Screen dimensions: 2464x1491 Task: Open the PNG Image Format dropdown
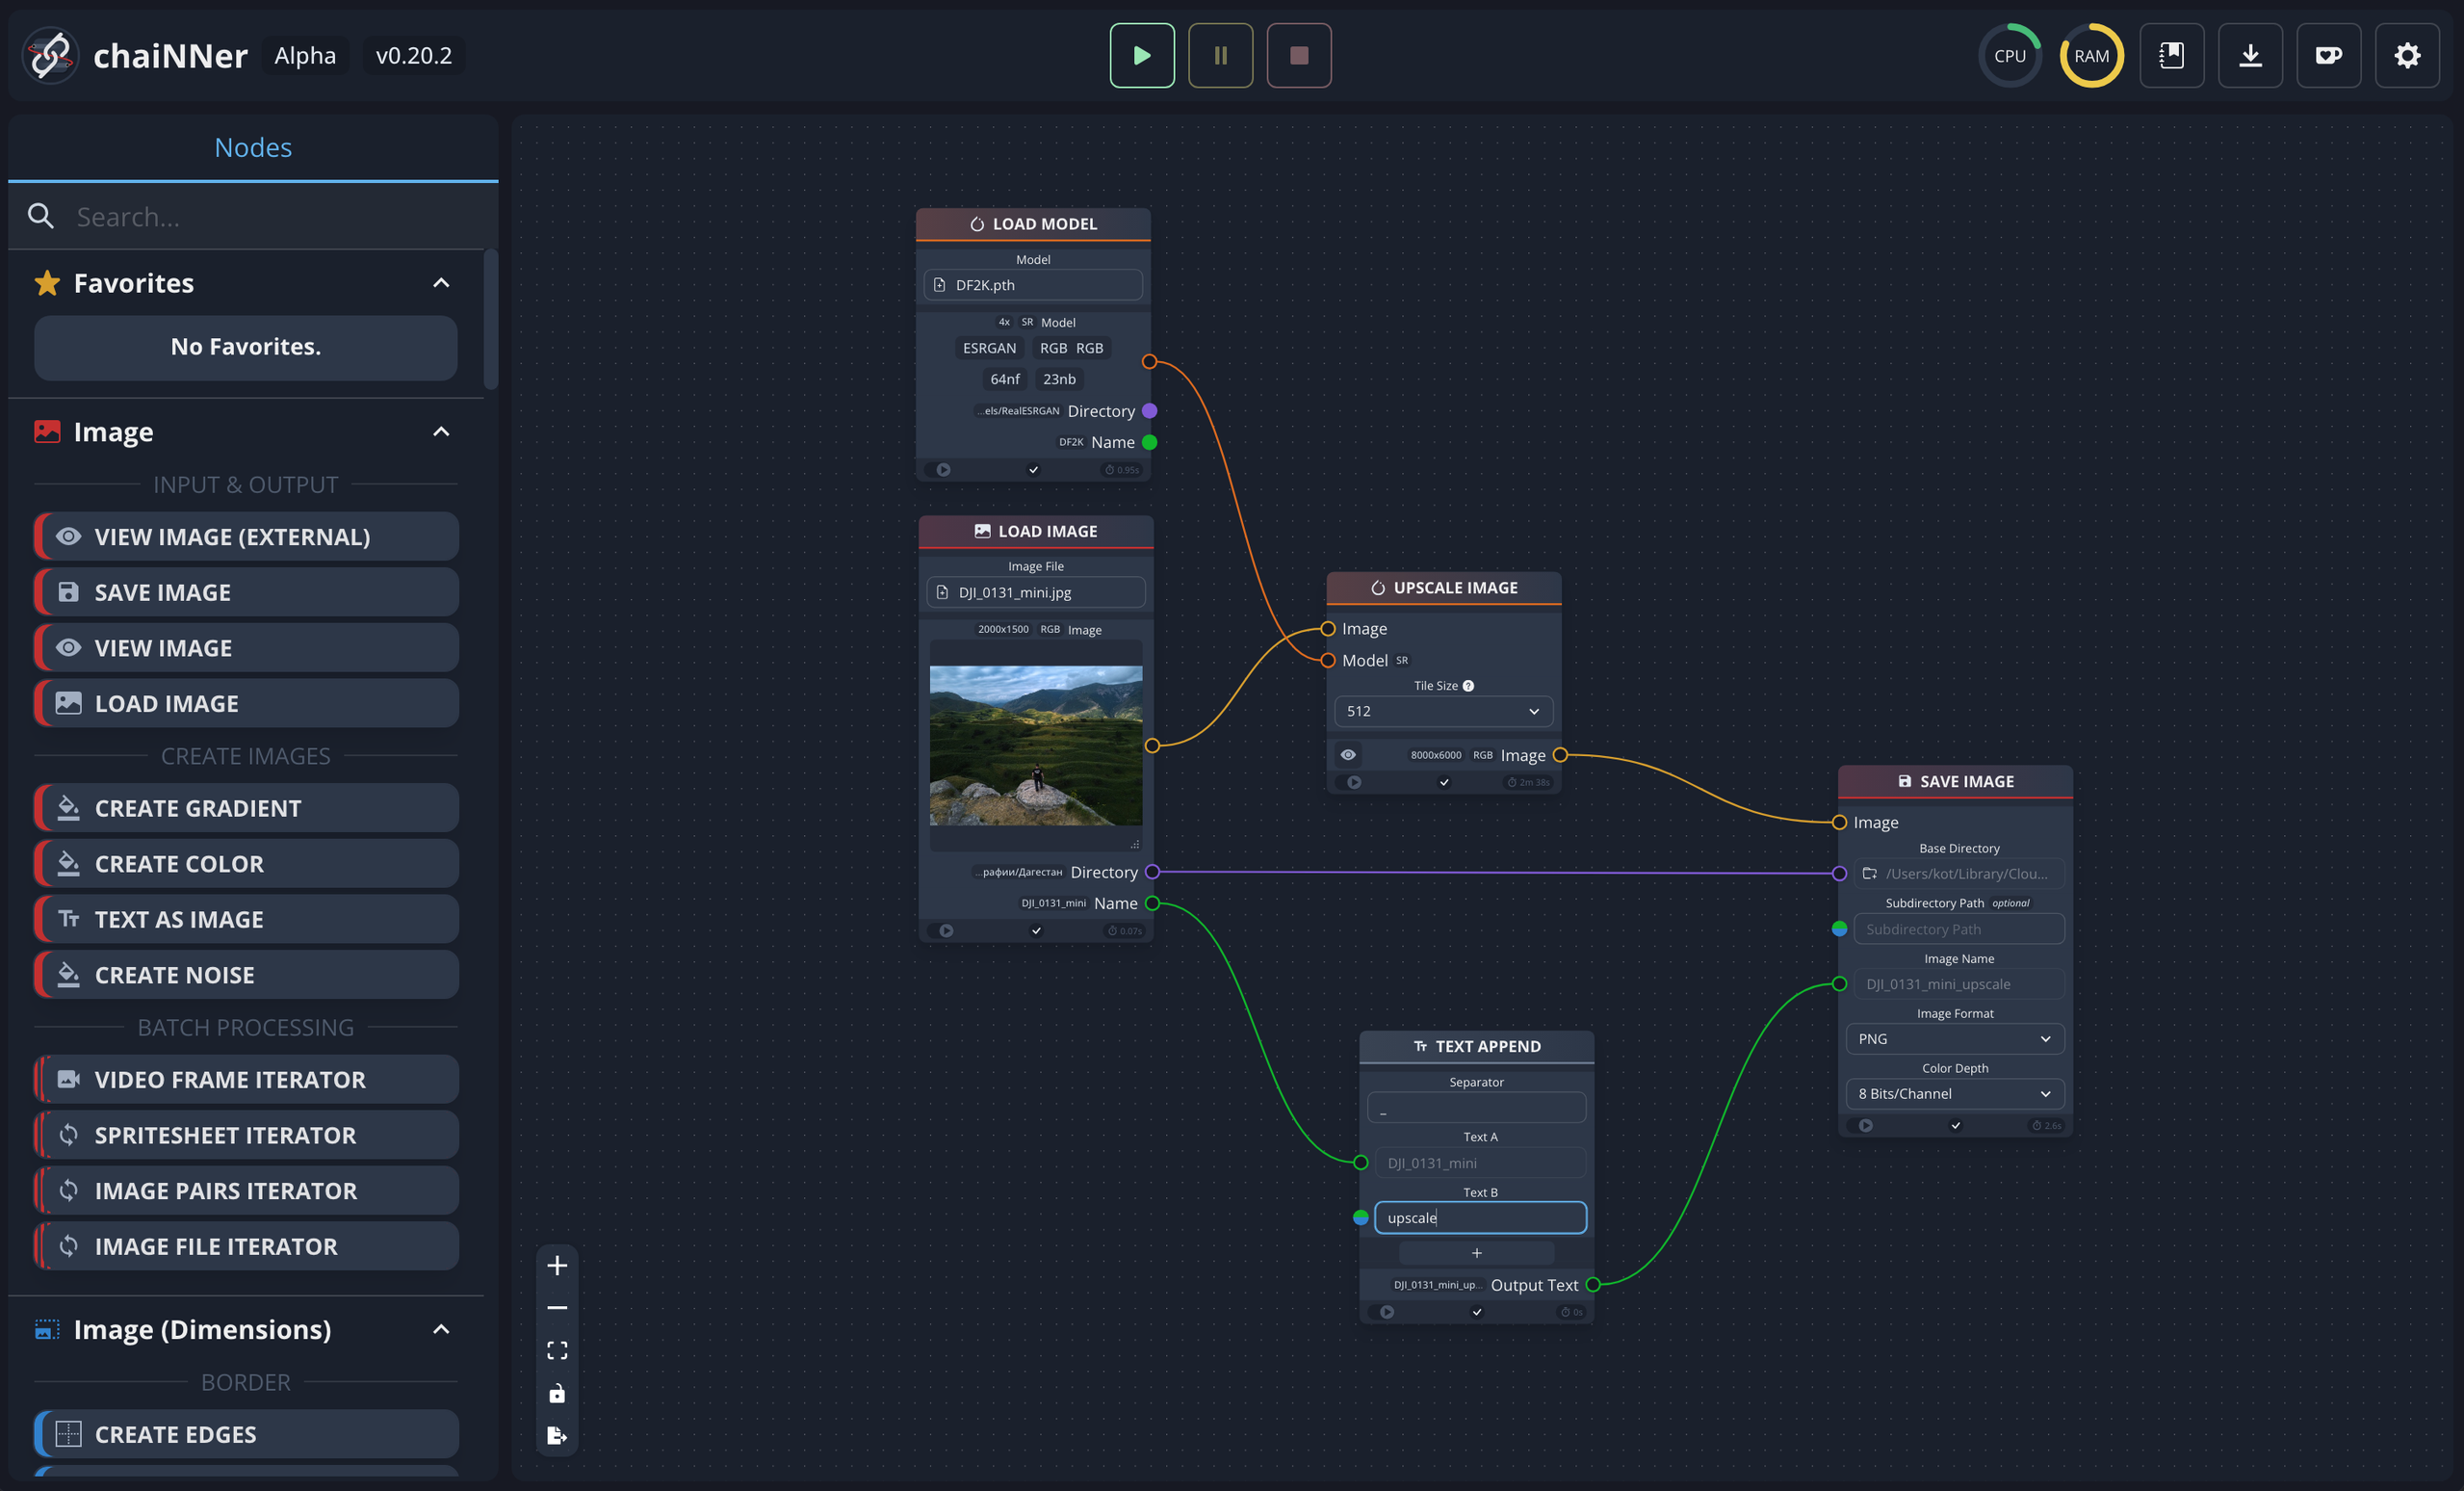[x=1954, y=1039]
